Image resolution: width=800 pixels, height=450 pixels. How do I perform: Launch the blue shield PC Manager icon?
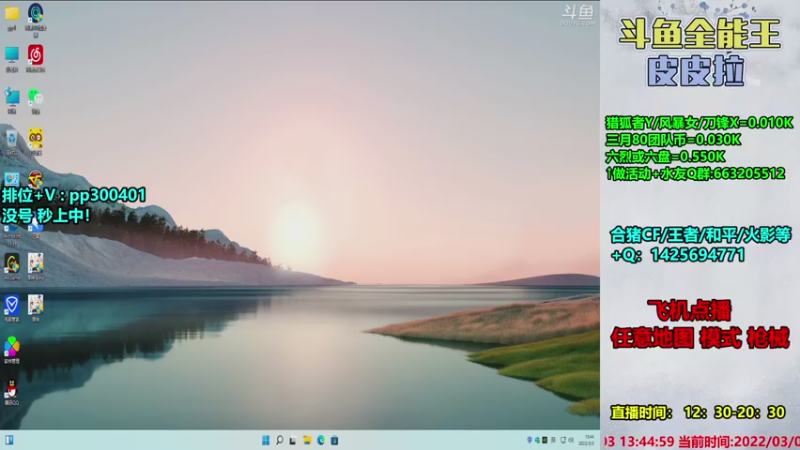pos(12,305)
